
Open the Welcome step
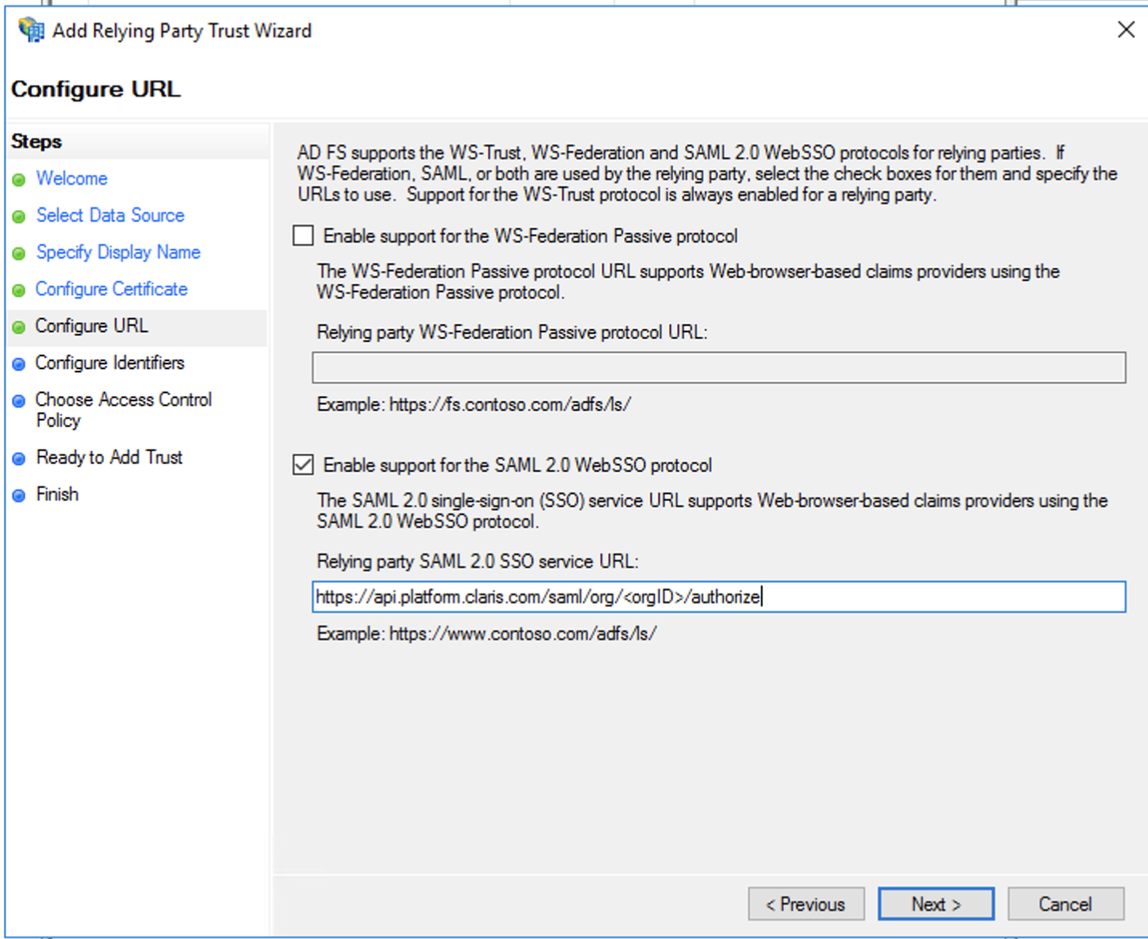(x=71, y=178)
